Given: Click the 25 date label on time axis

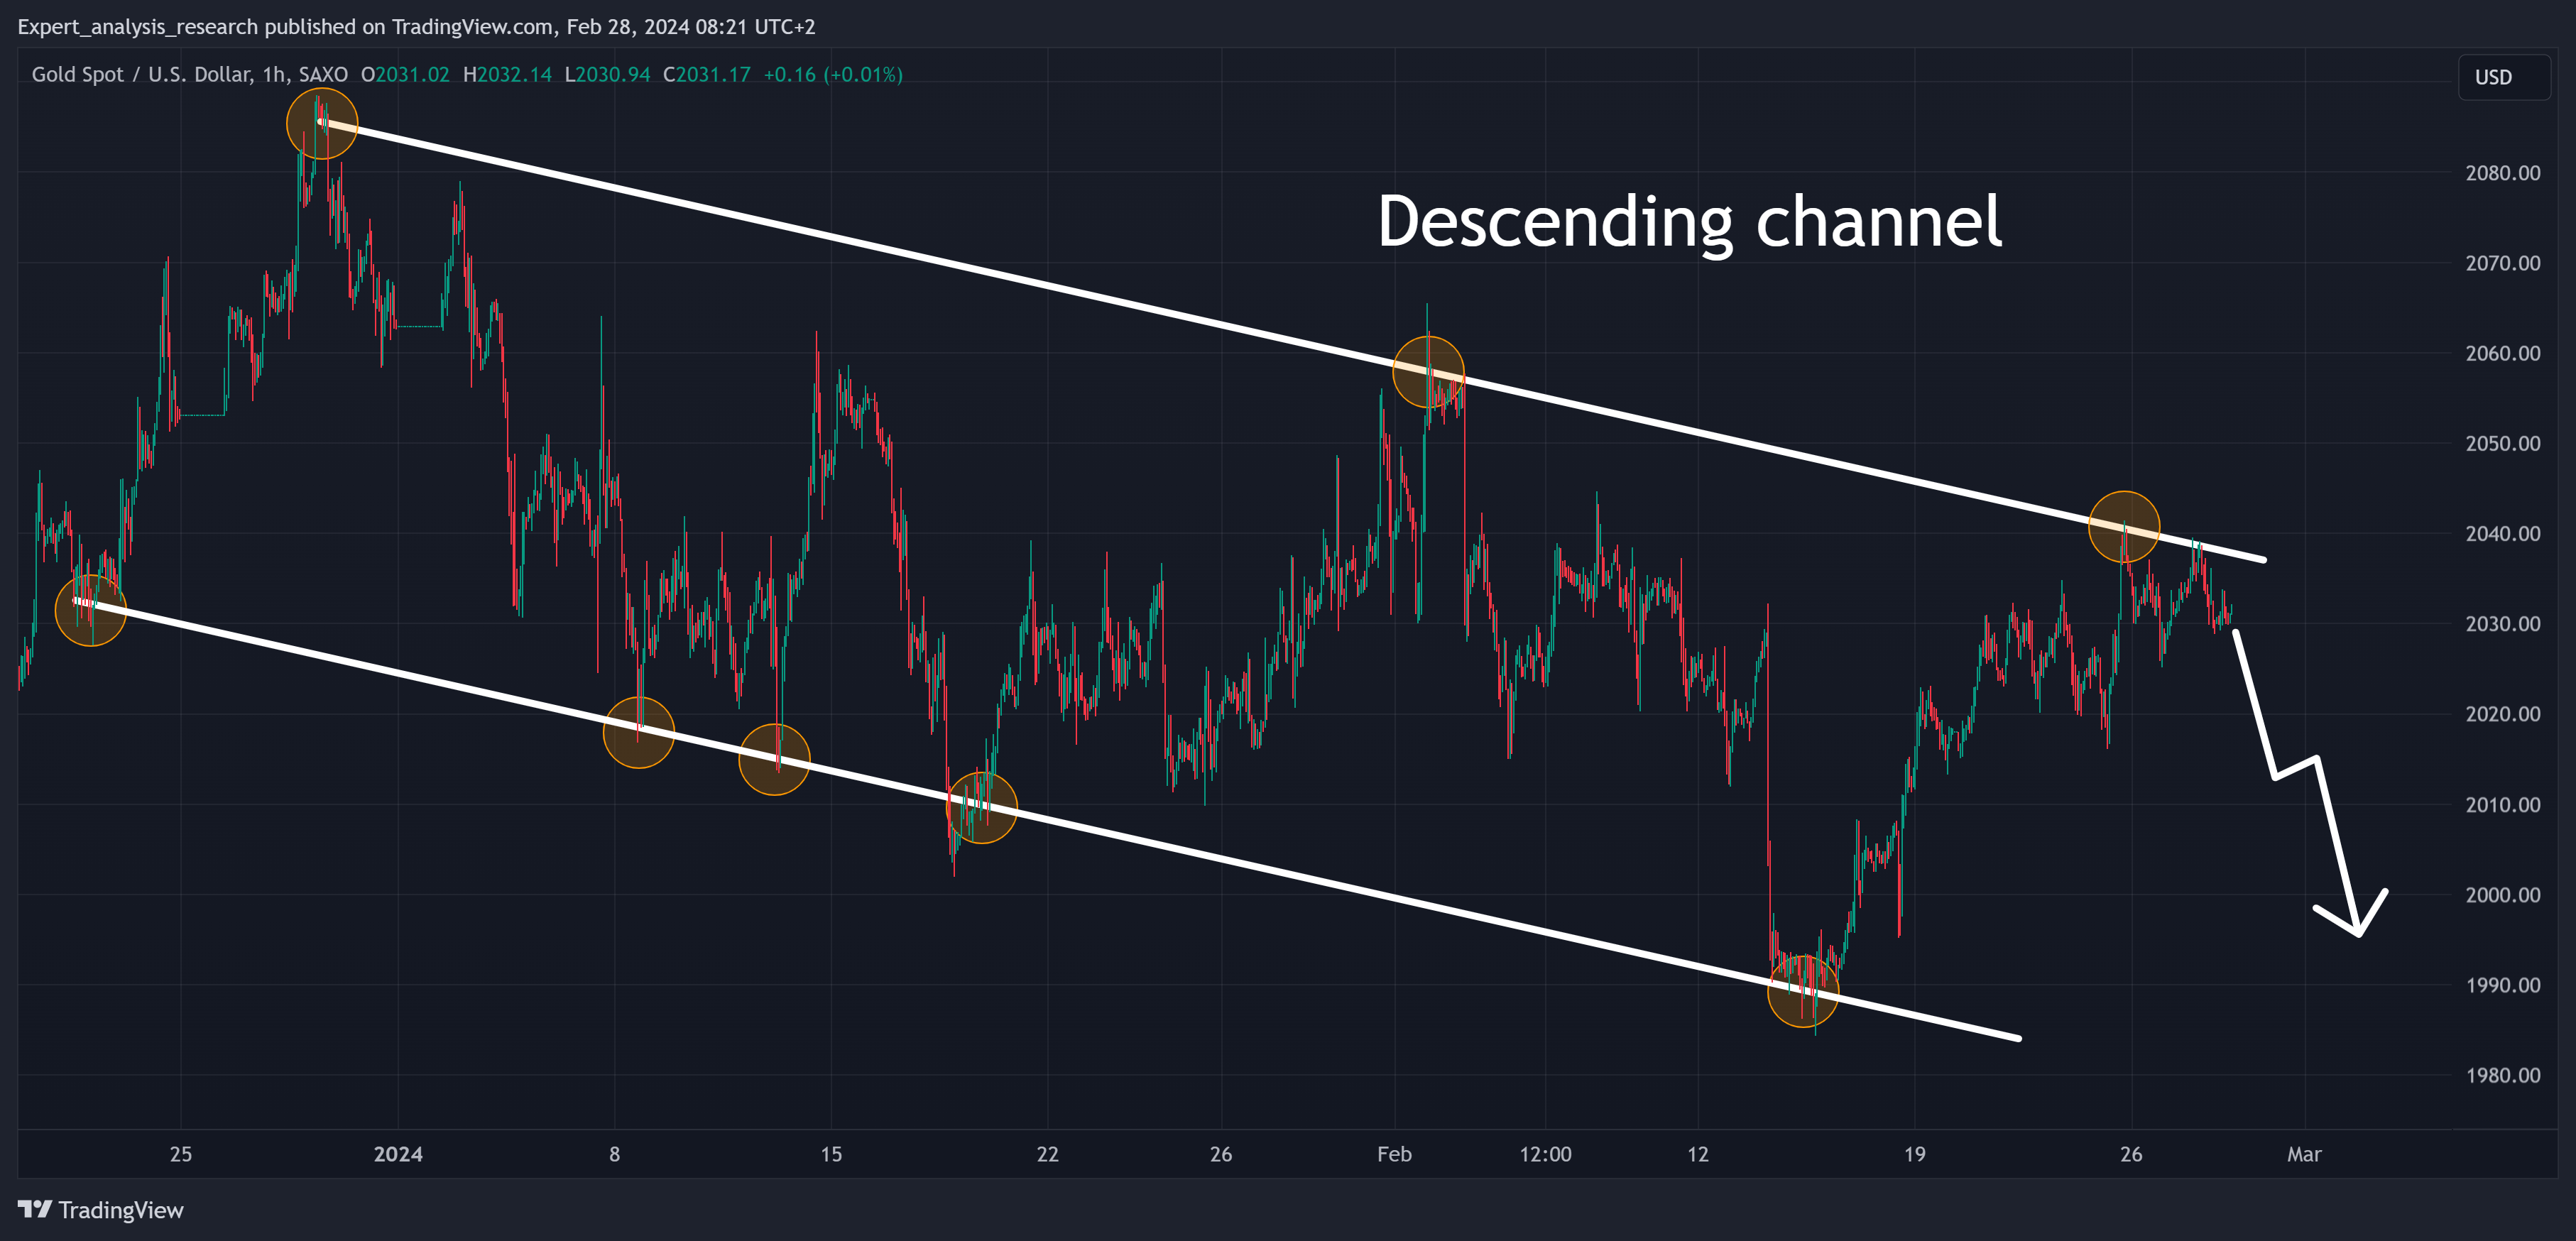Looking at the screenshot, I should pyautogui.click(x=180, y=1154).
